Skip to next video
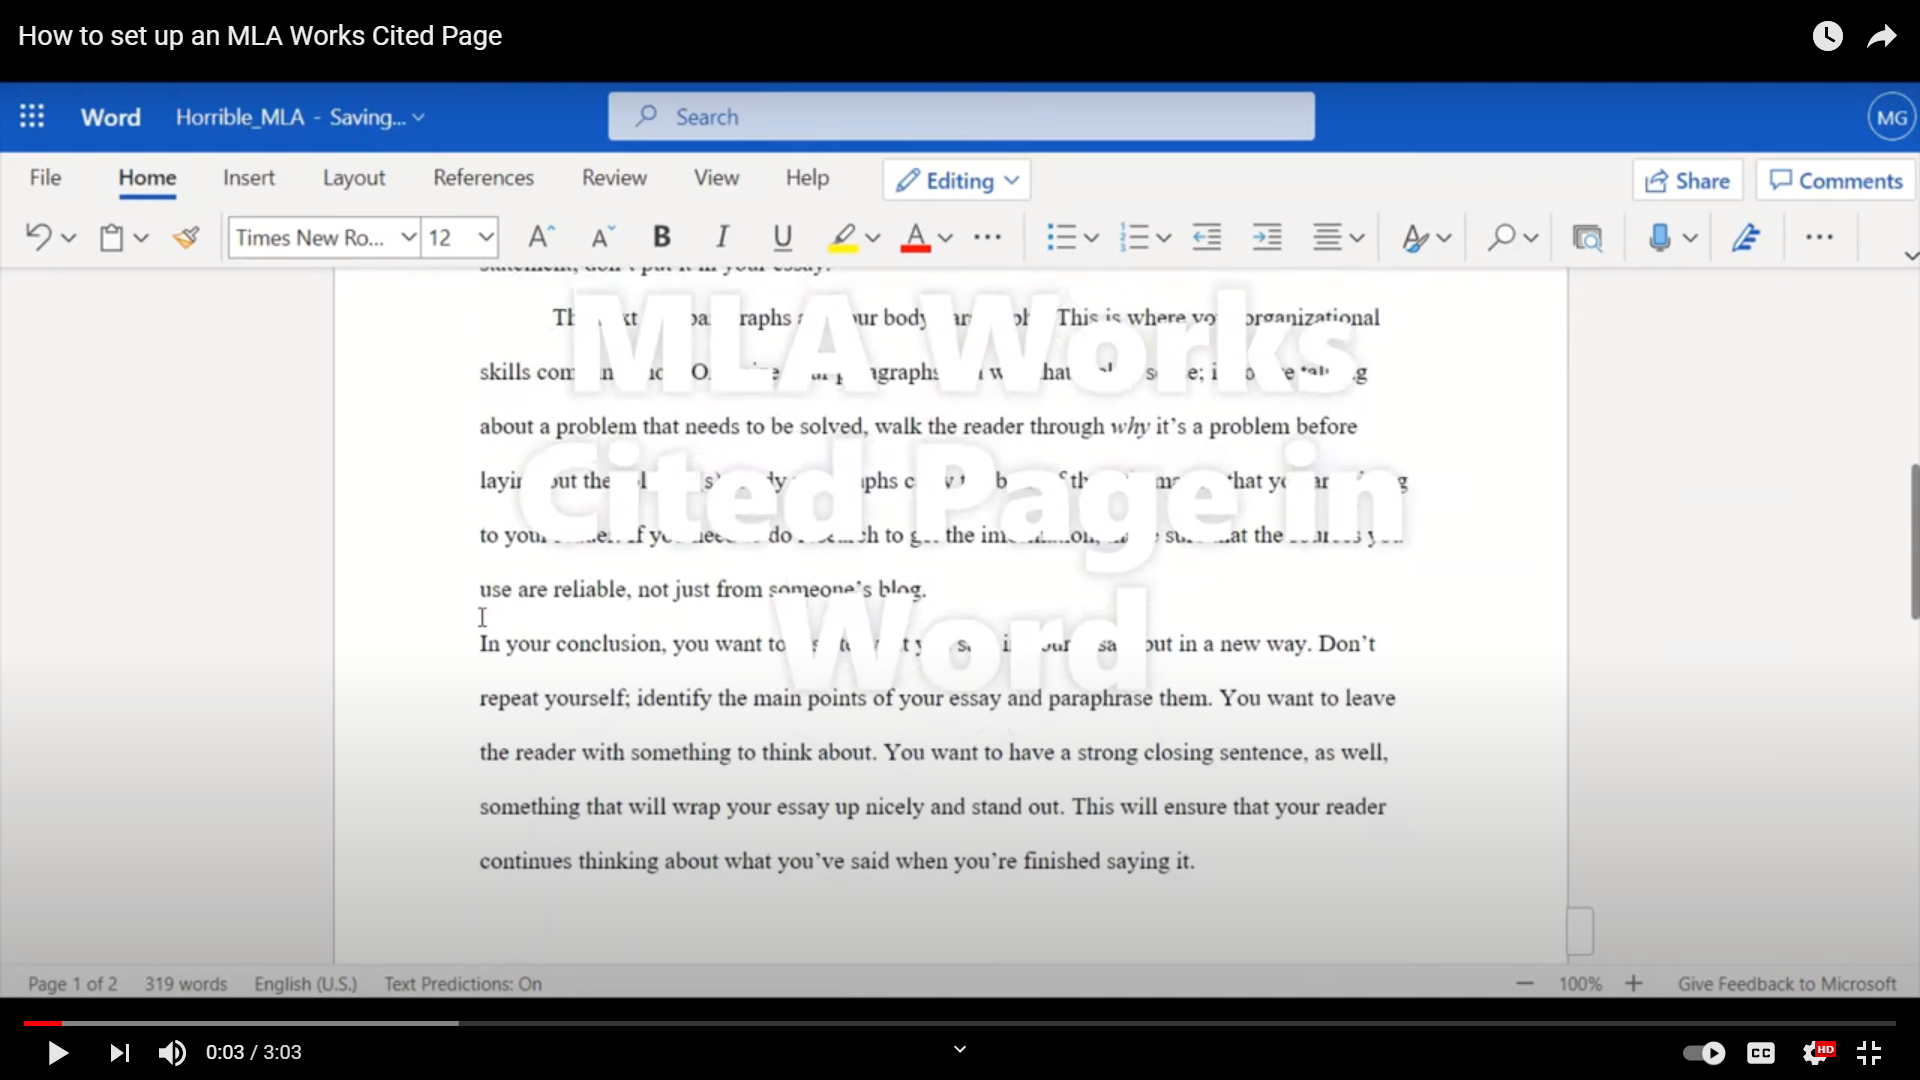 [x=119, y=1053]
